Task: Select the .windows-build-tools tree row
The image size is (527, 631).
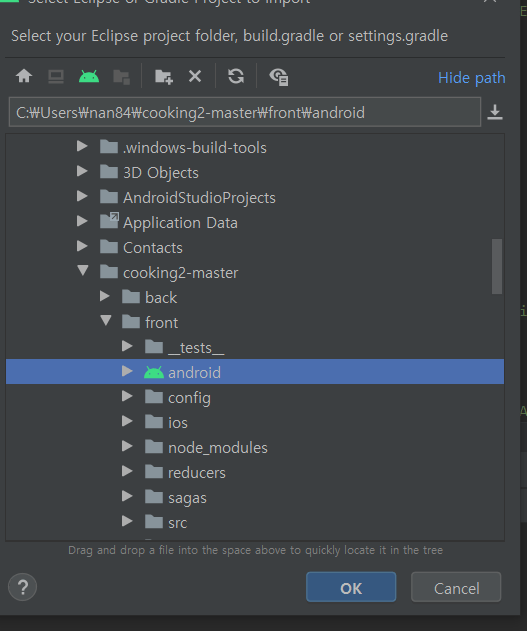Action: pyautogui.click(x=255, y=147)
